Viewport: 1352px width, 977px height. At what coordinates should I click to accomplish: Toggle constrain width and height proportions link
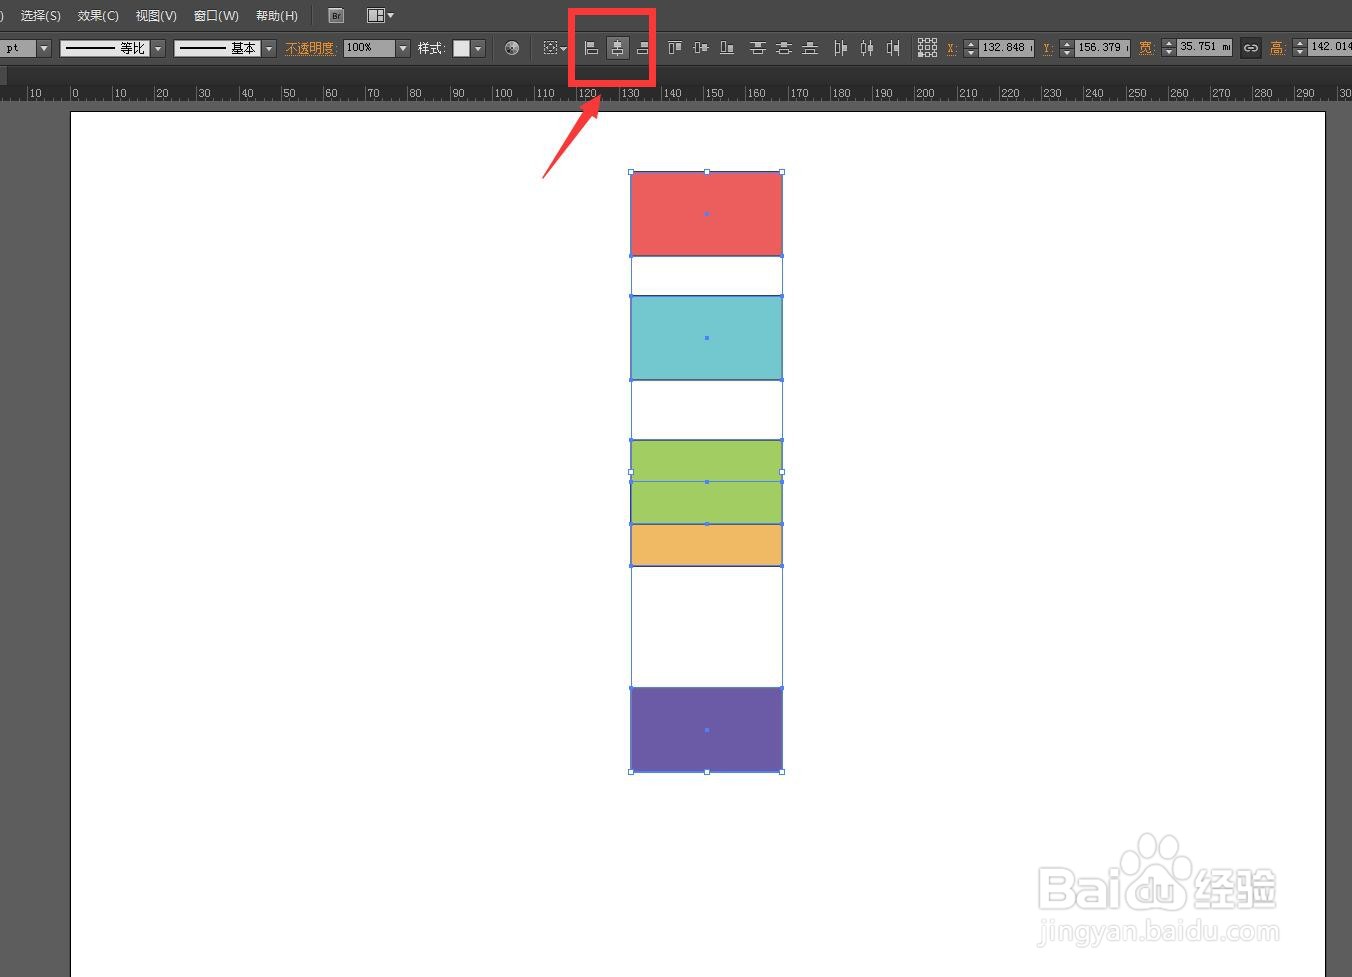point(1251,48)
